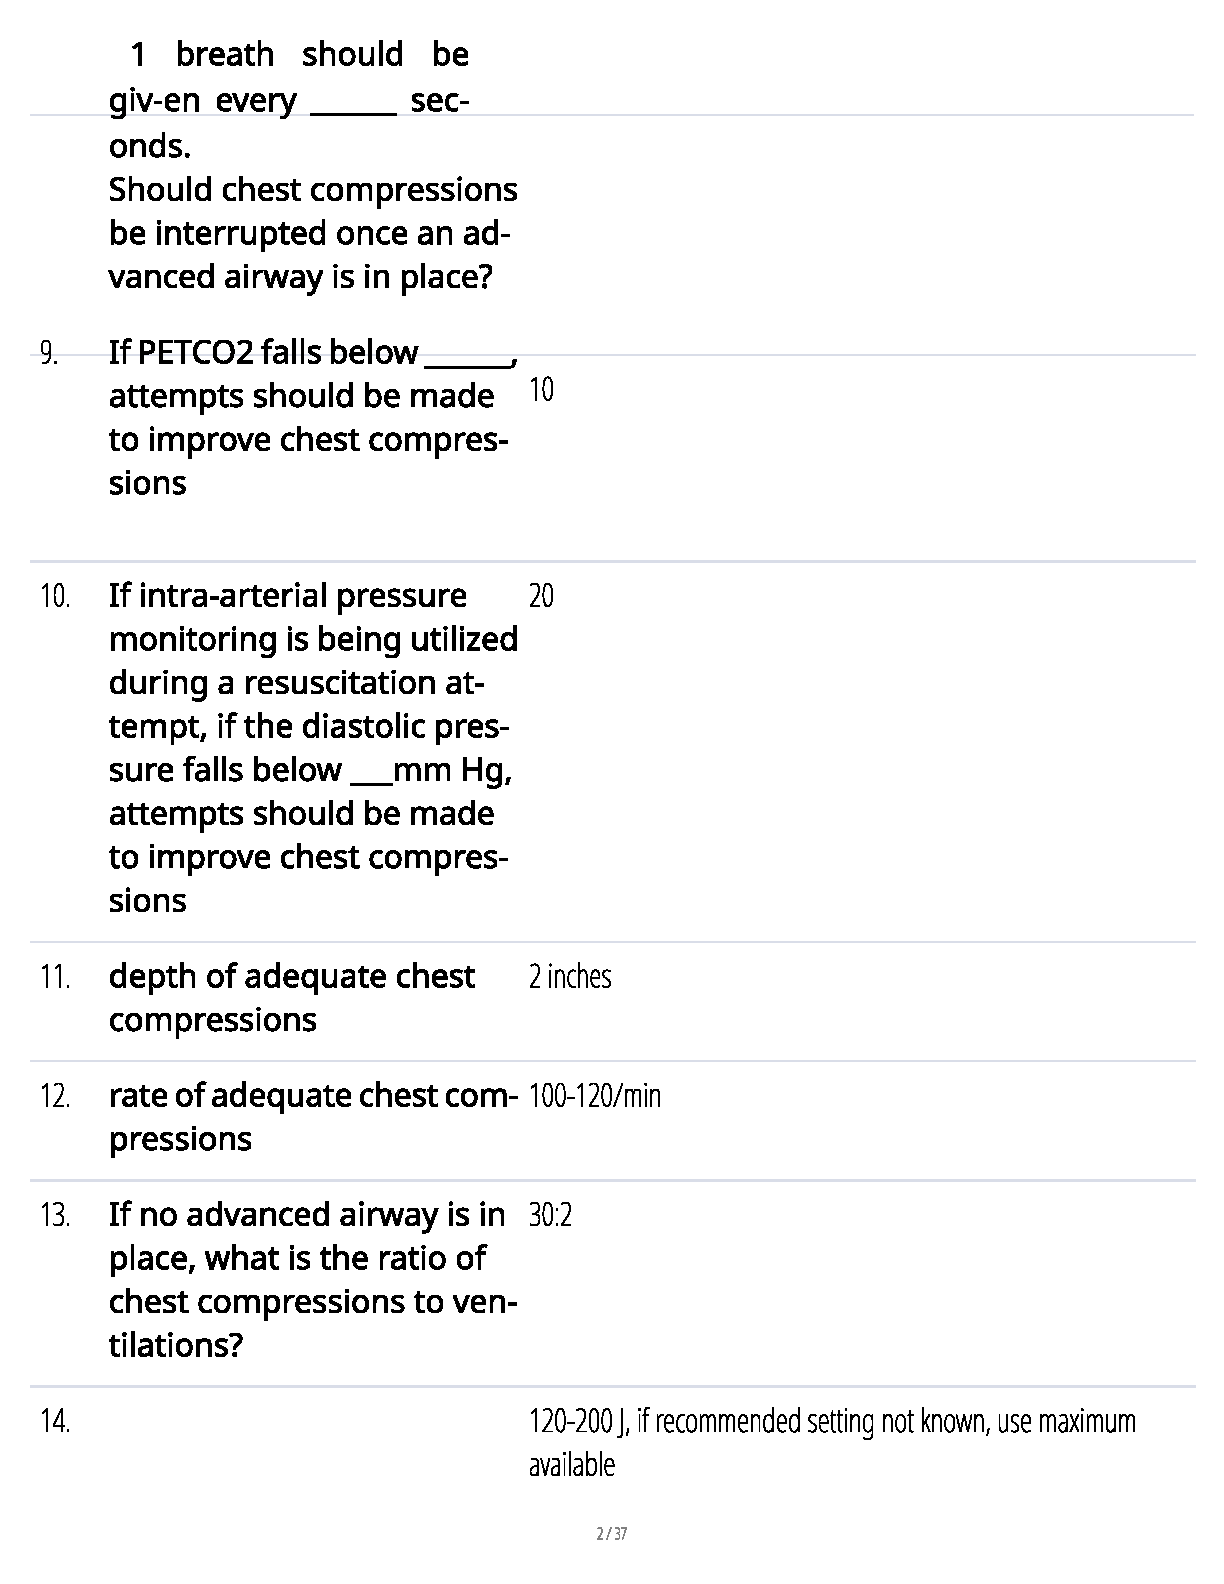1224x1584 pixels.
Task: Click item number 13
Action: point(55,1216)
